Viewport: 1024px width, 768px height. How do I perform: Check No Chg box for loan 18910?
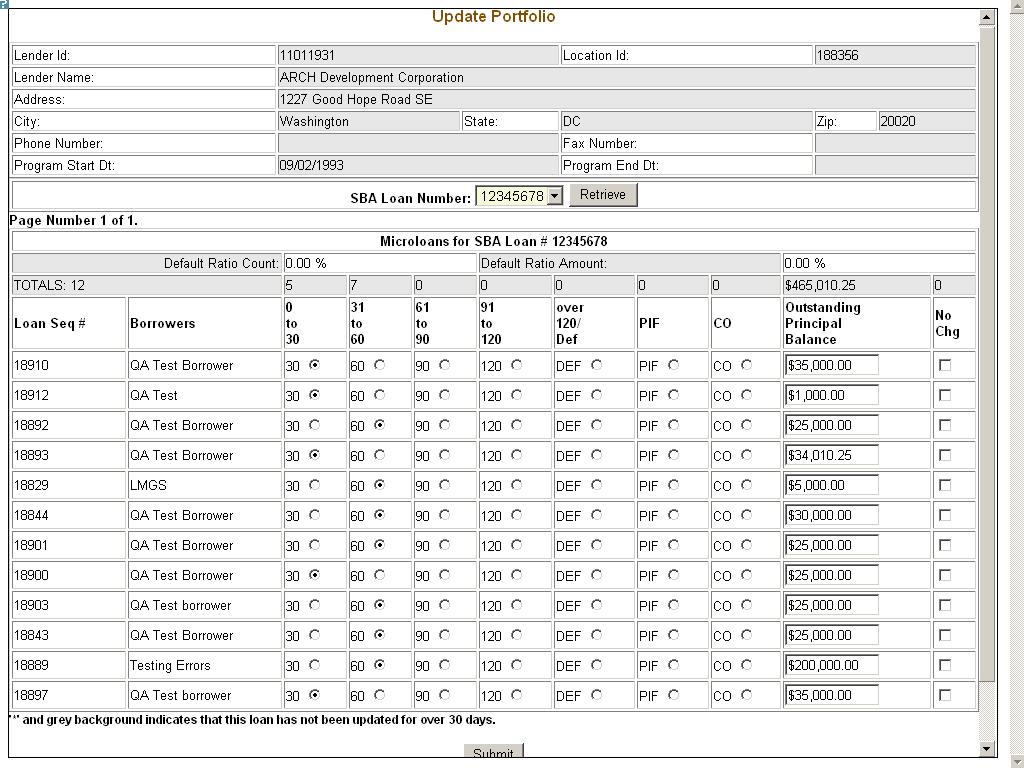945,365
